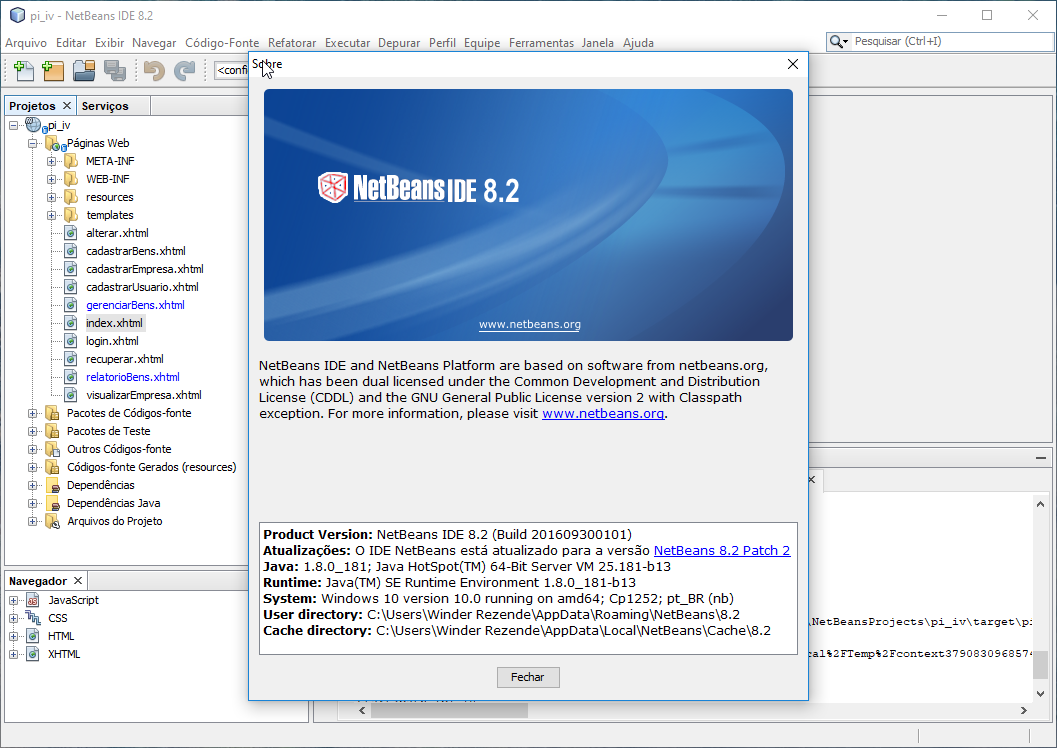Click the CSS icon in Navegador

[x=33, y=618]
